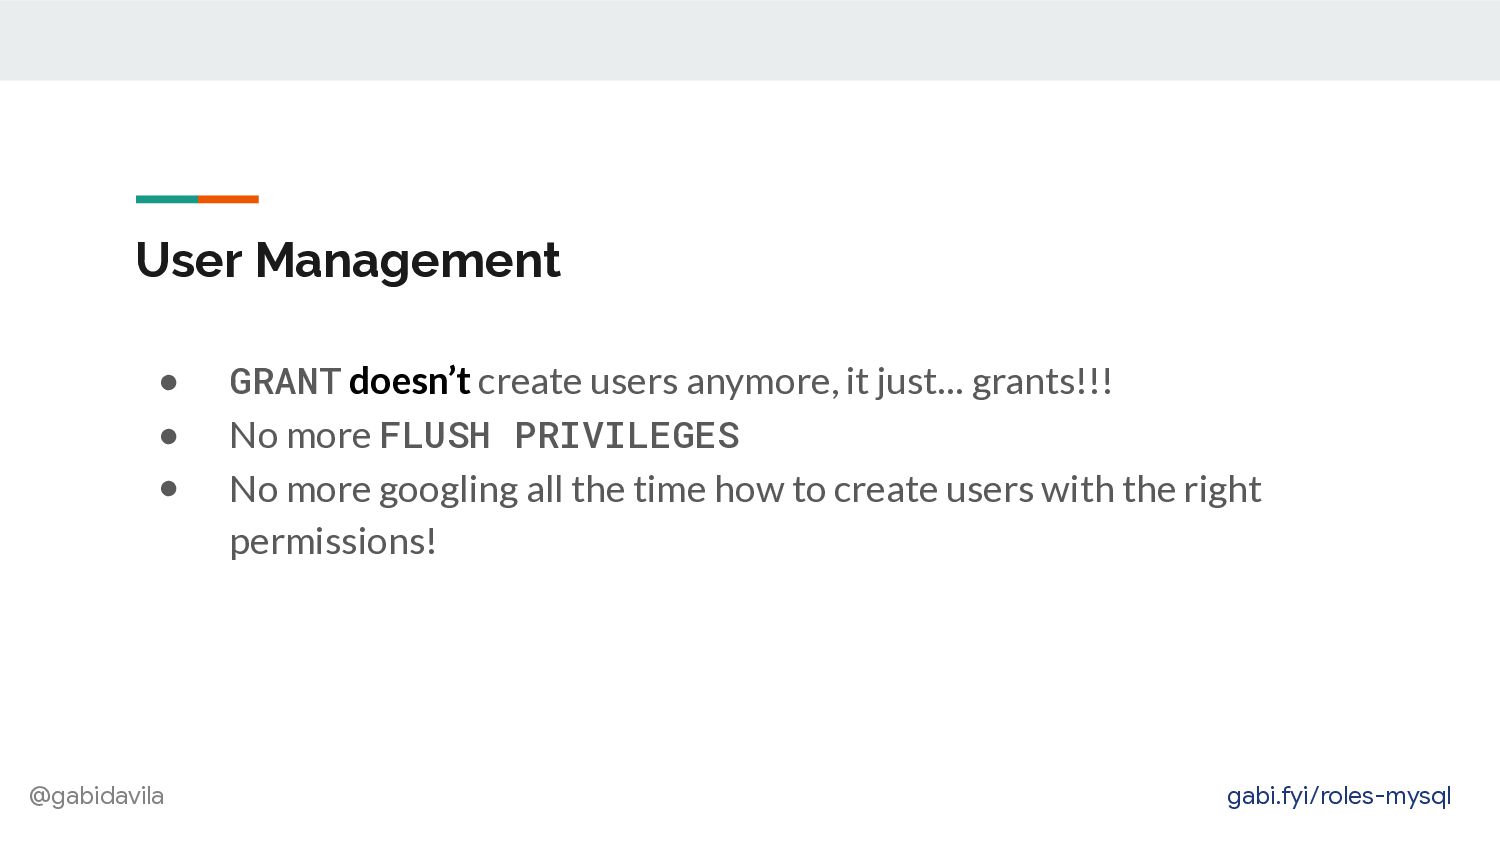The width and height of the screenshot is (1500, 844).
Task: Click the FLUSH code word
Action: [435, 436]
